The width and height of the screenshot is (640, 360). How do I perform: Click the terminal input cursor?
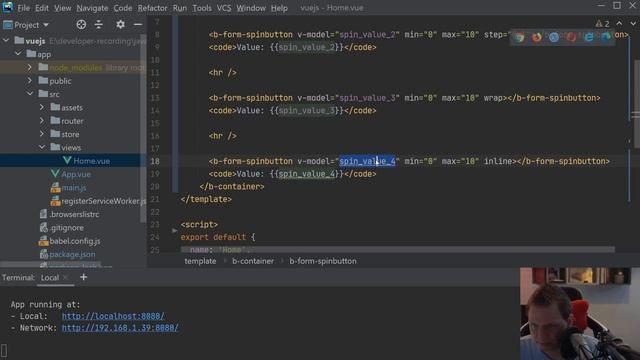[x=4, y=350]
